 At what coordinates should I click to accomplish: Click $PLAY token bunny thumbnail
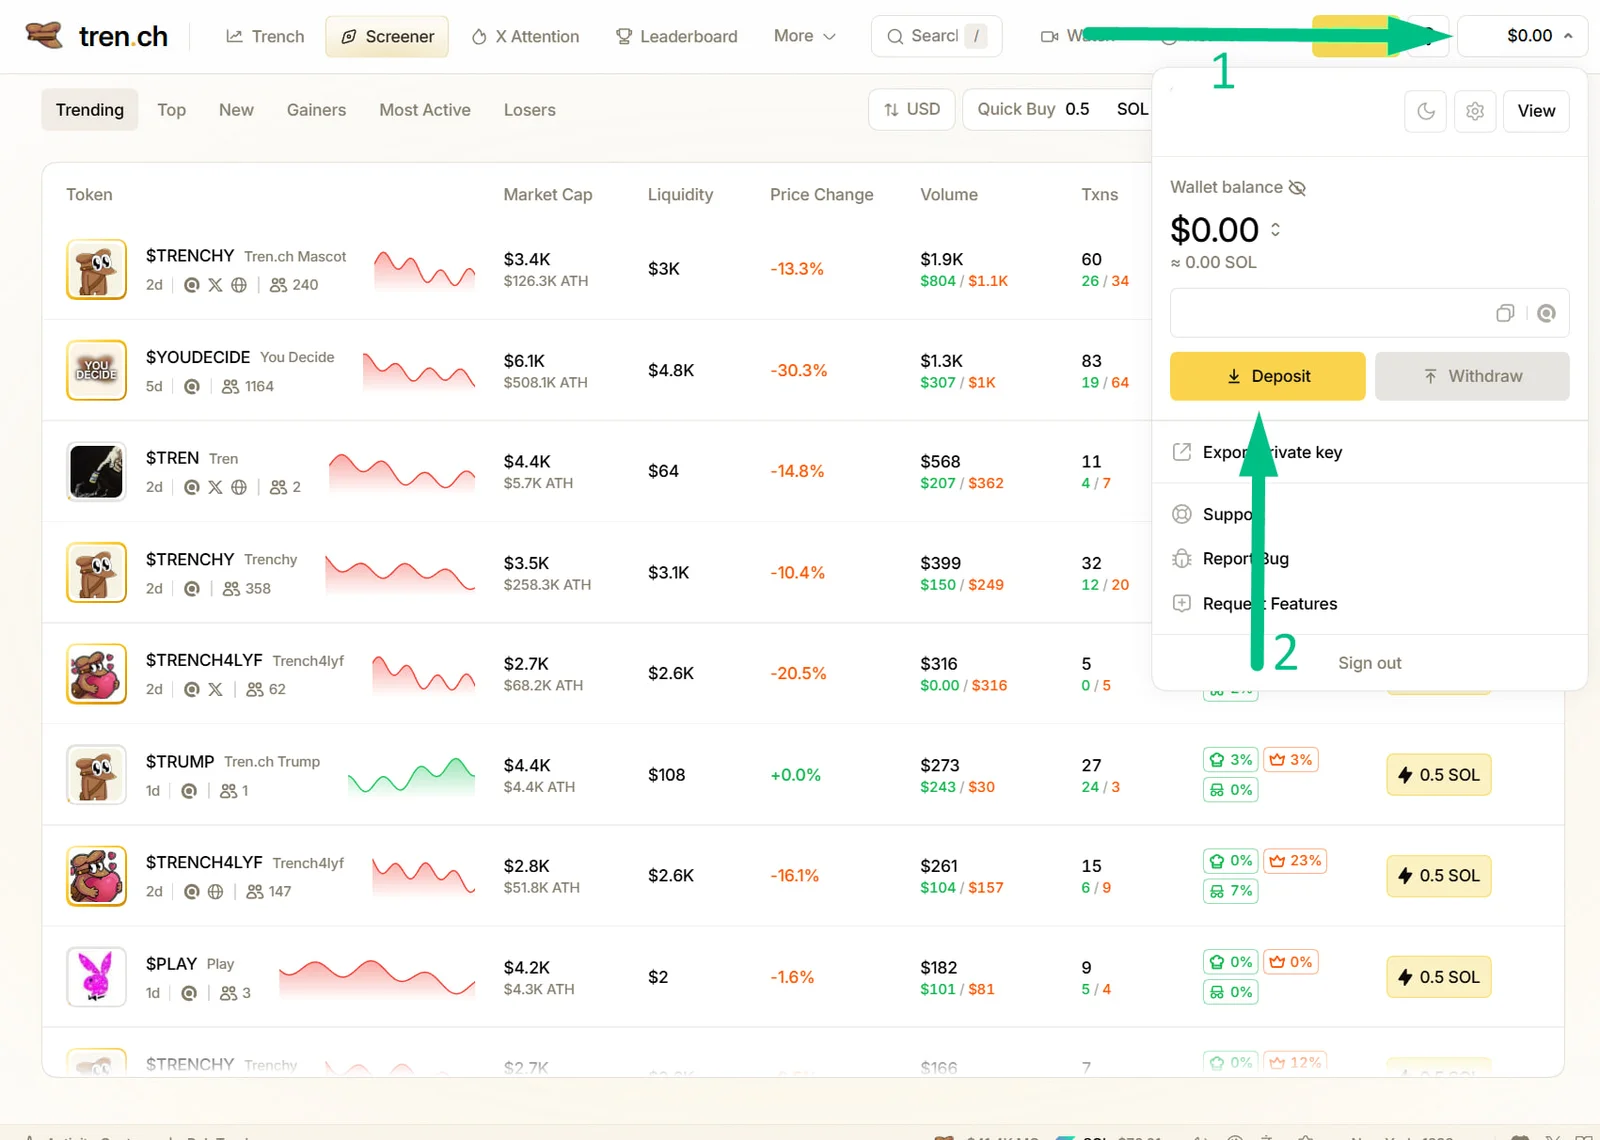coord(96,976)
